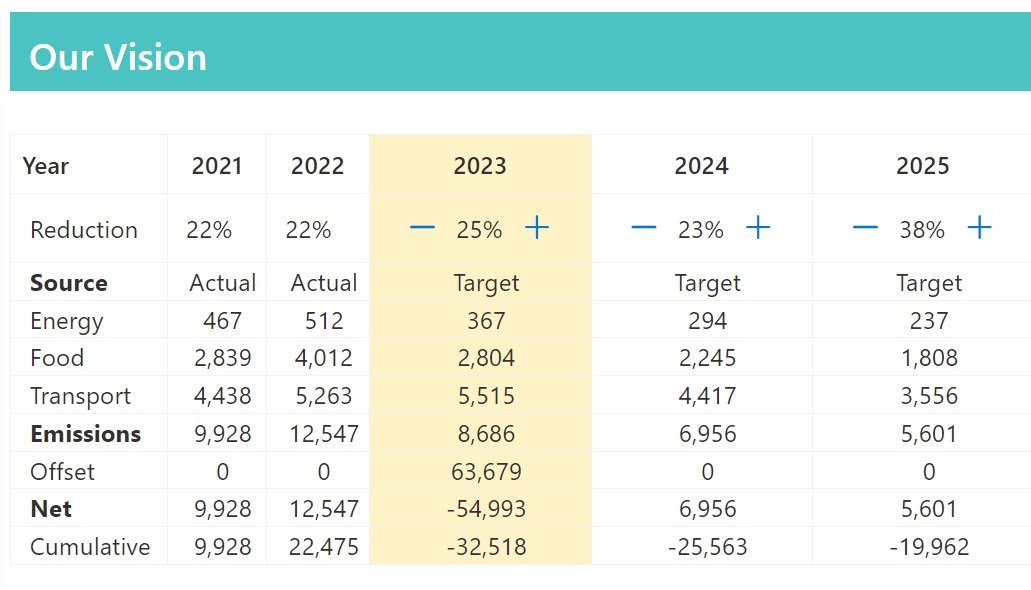The image size is (1031, 590).
Task: Select the 23% reduction value for 2024
Action: 701,230
